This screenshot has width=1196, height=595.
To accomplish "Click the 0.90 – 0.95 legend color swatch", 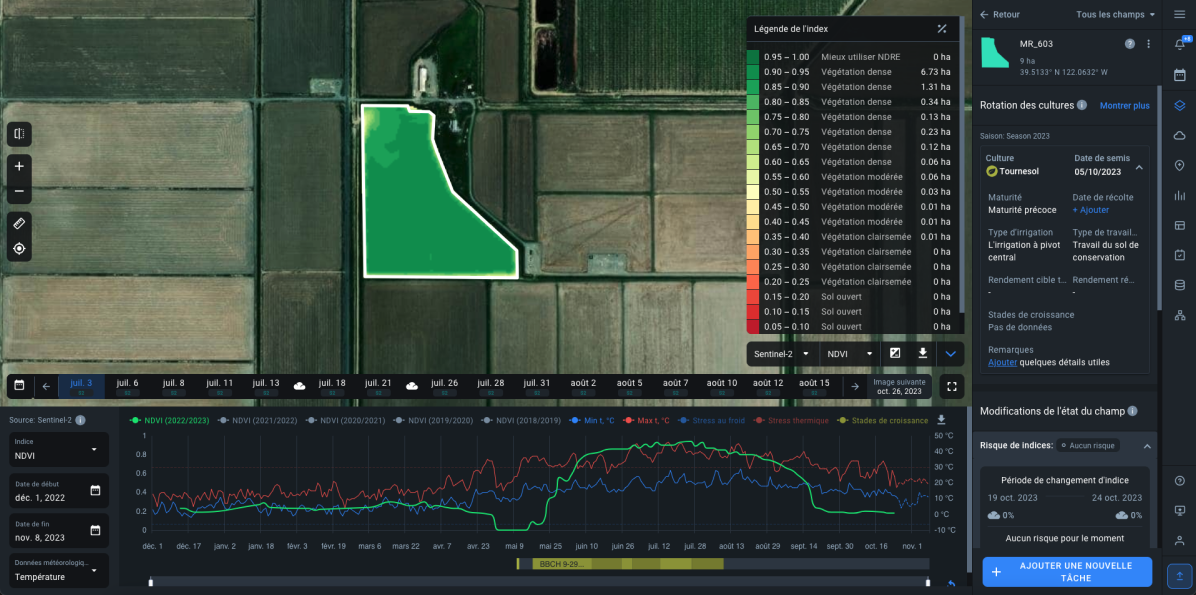I will tap(753, 72).
